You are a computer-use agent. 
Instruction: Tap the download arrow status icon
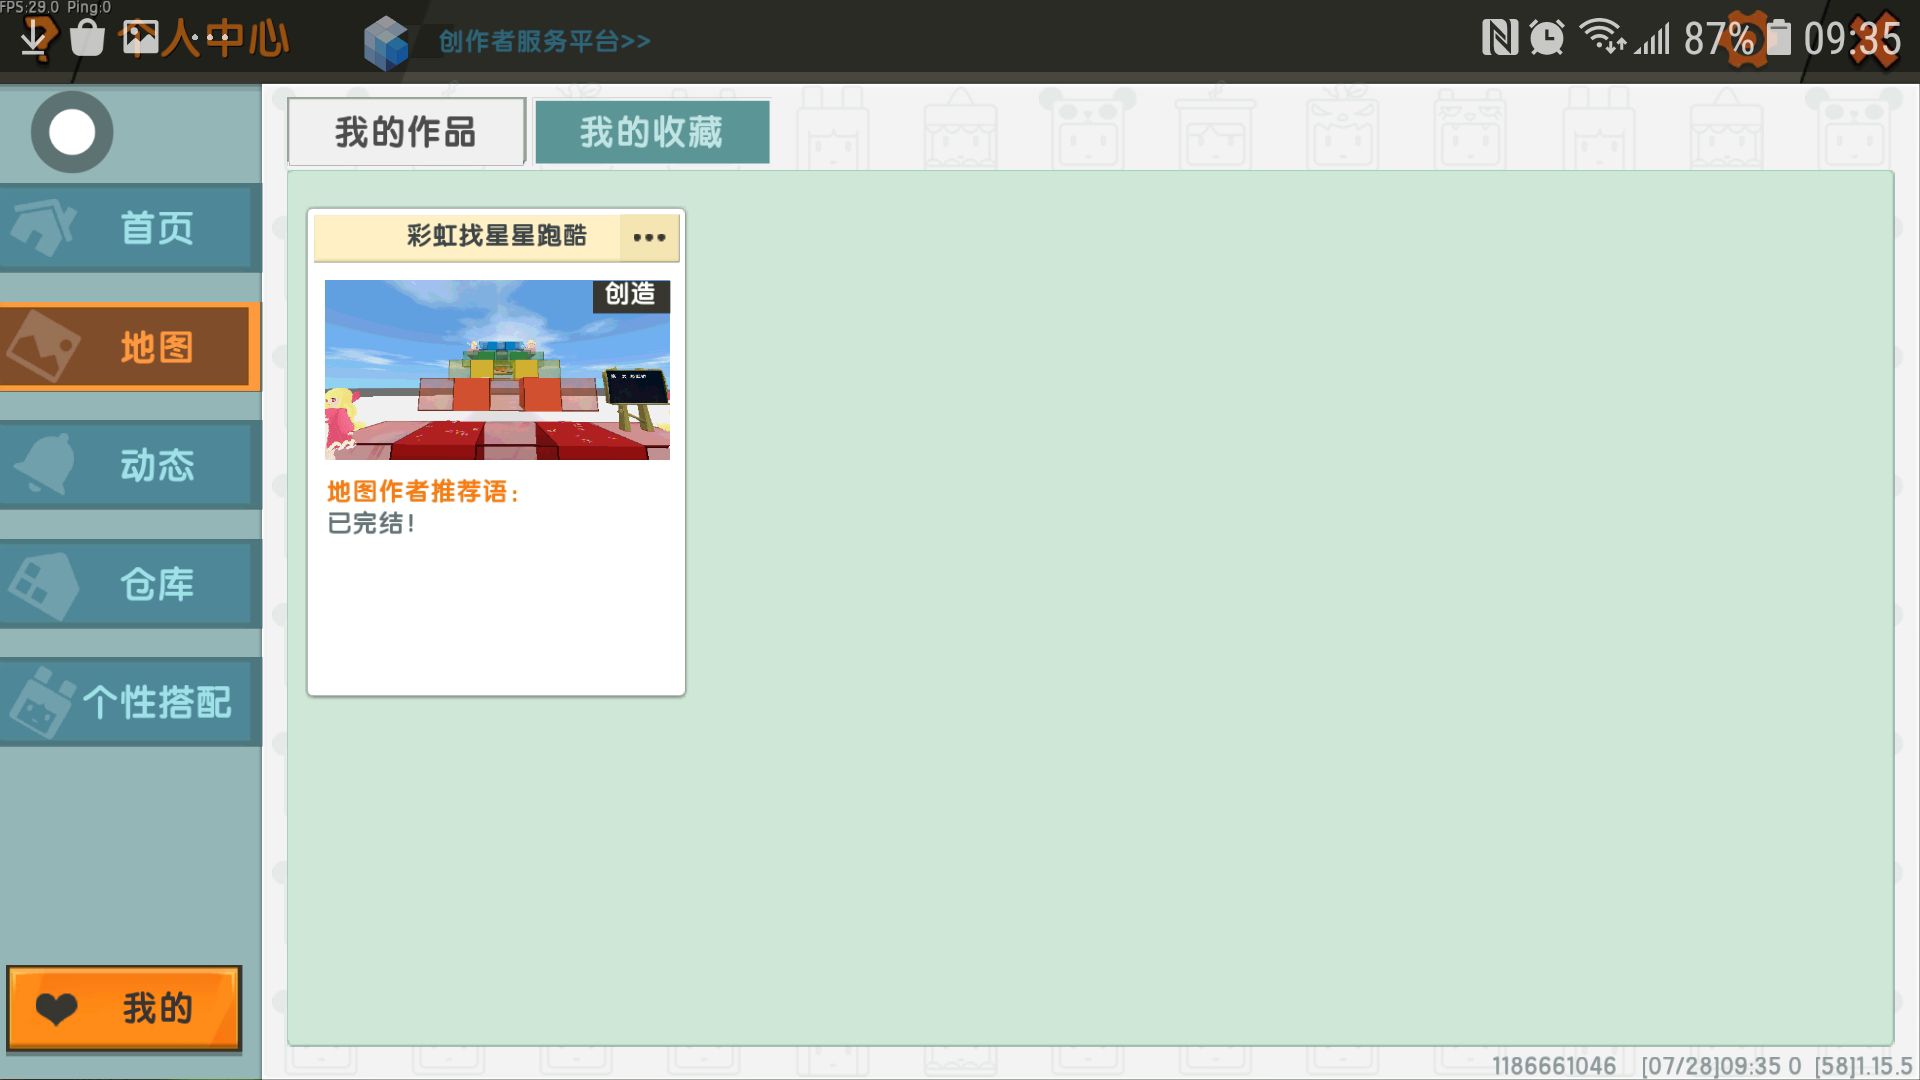(34, 39)
